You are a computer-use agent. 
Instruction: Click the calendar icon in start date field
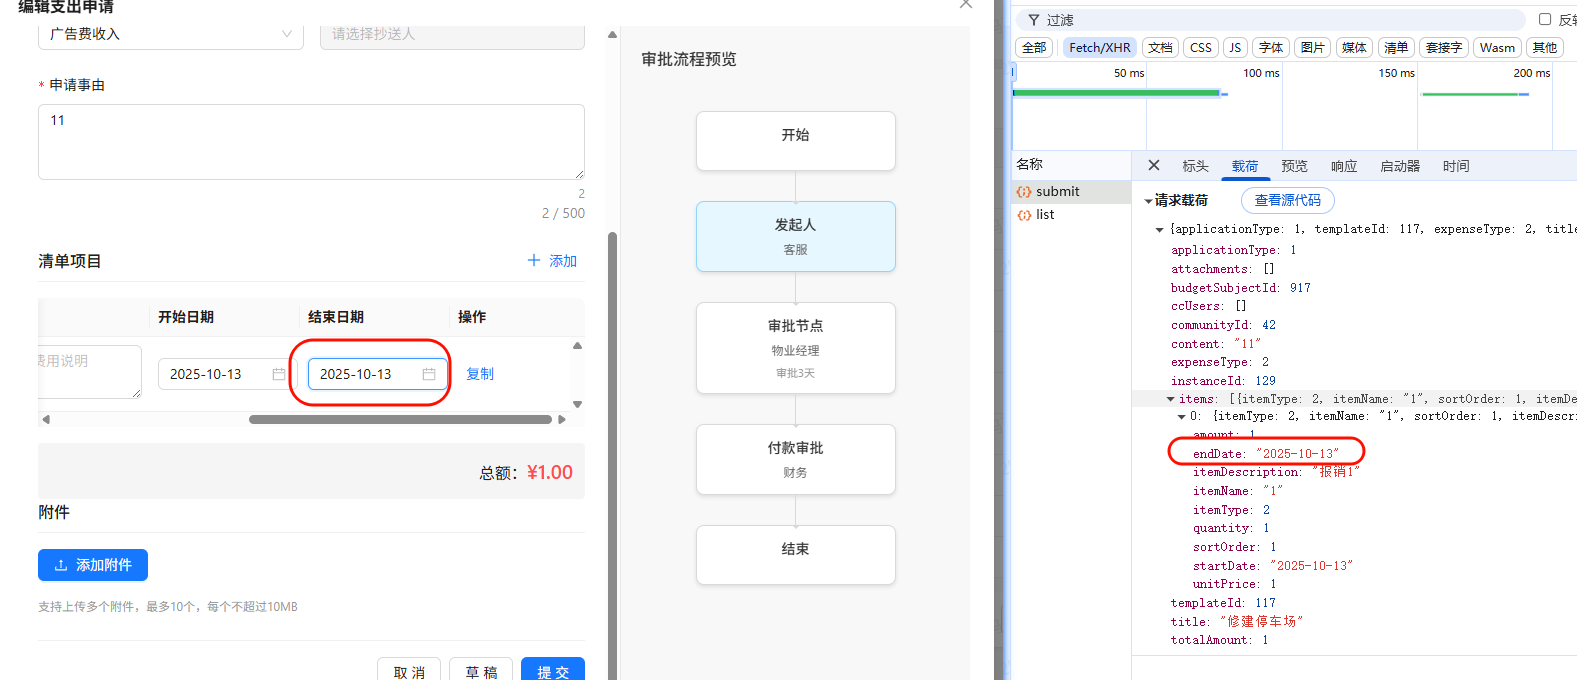click(x=279, y=374)
